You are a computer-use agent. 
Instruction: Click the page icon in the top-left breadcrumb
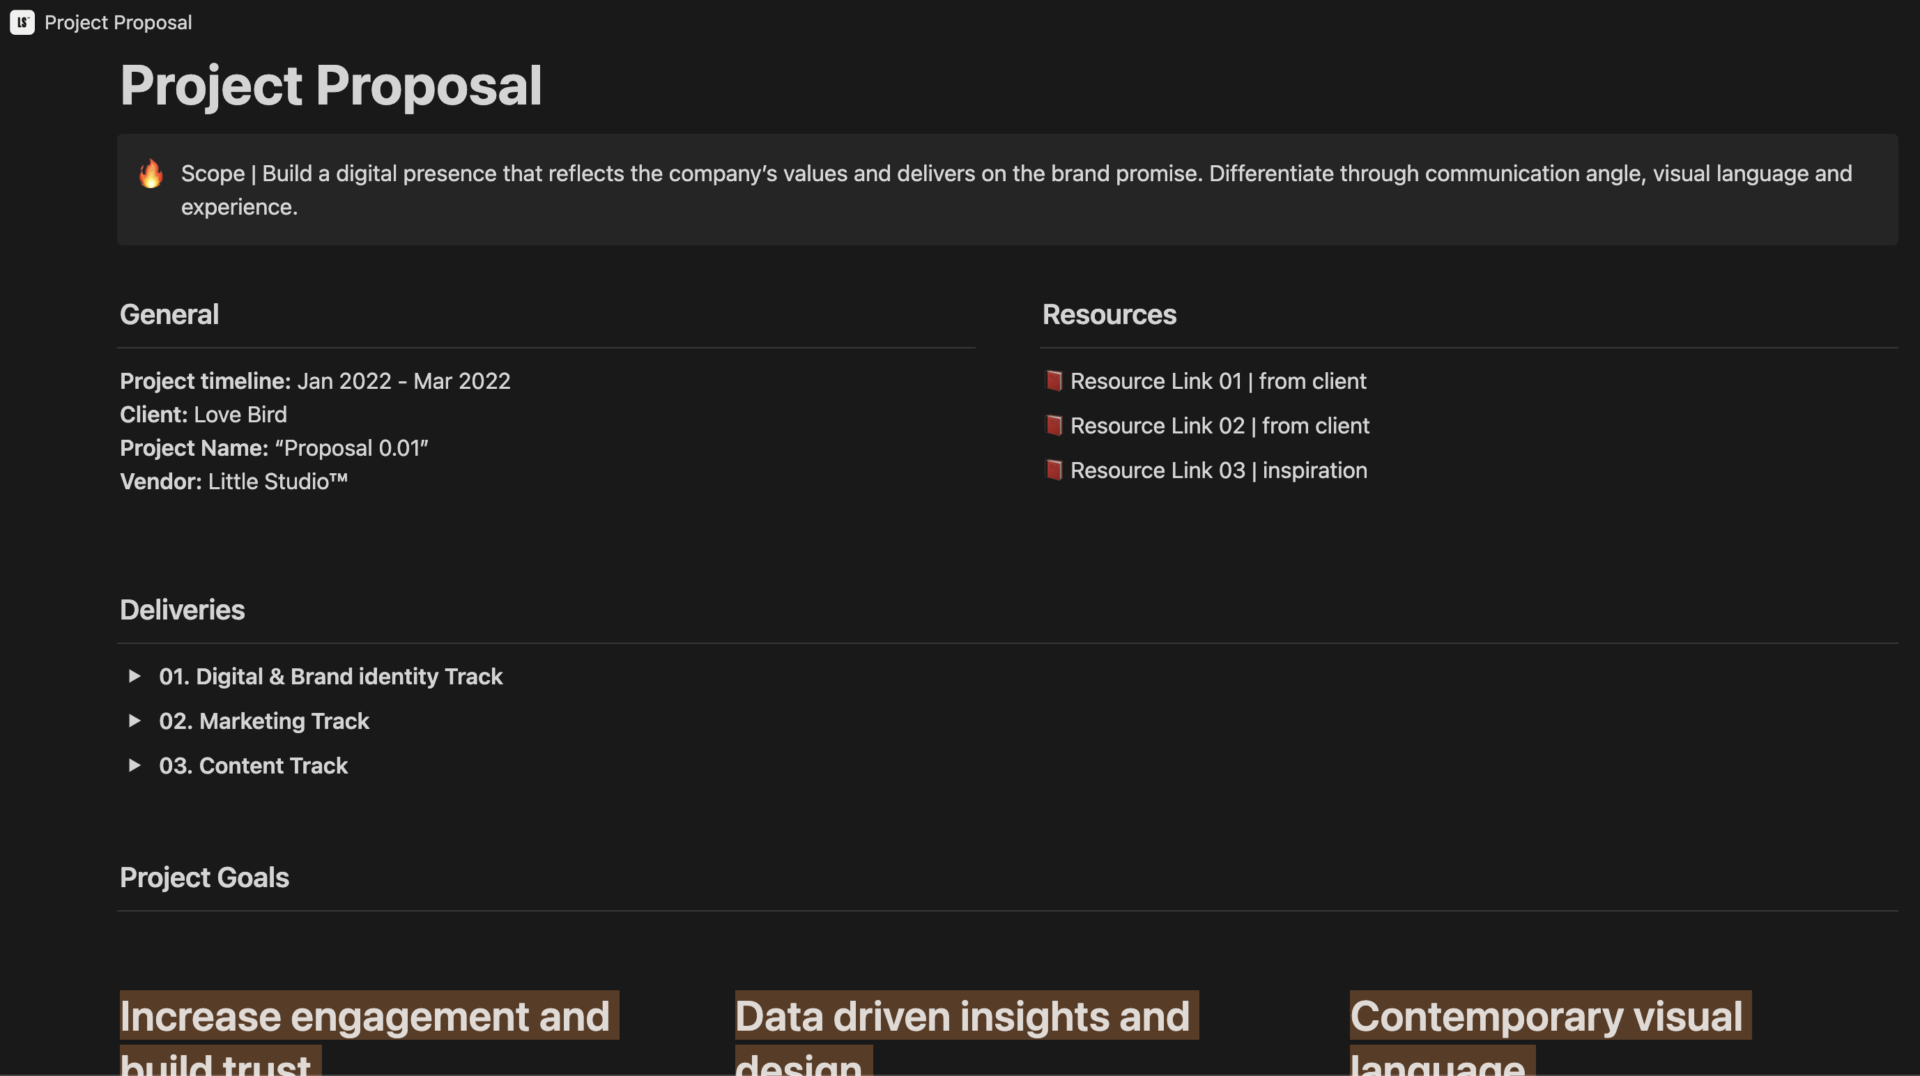click(x=22, y=22)
